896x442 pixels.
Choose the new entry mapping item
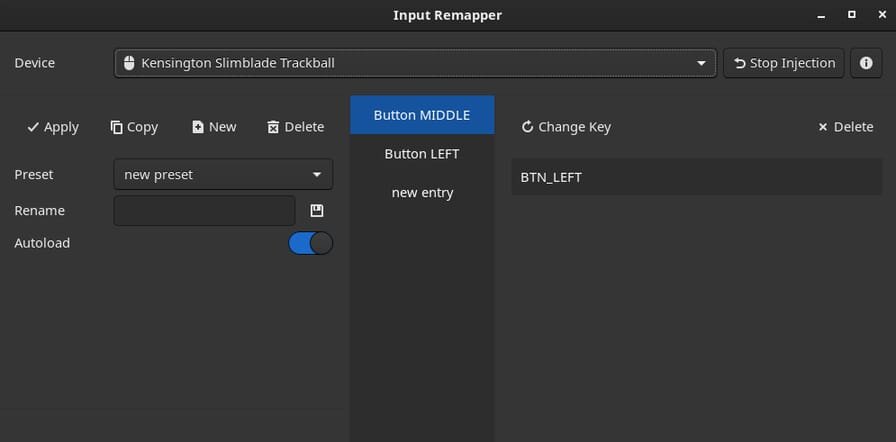point(422,193)
